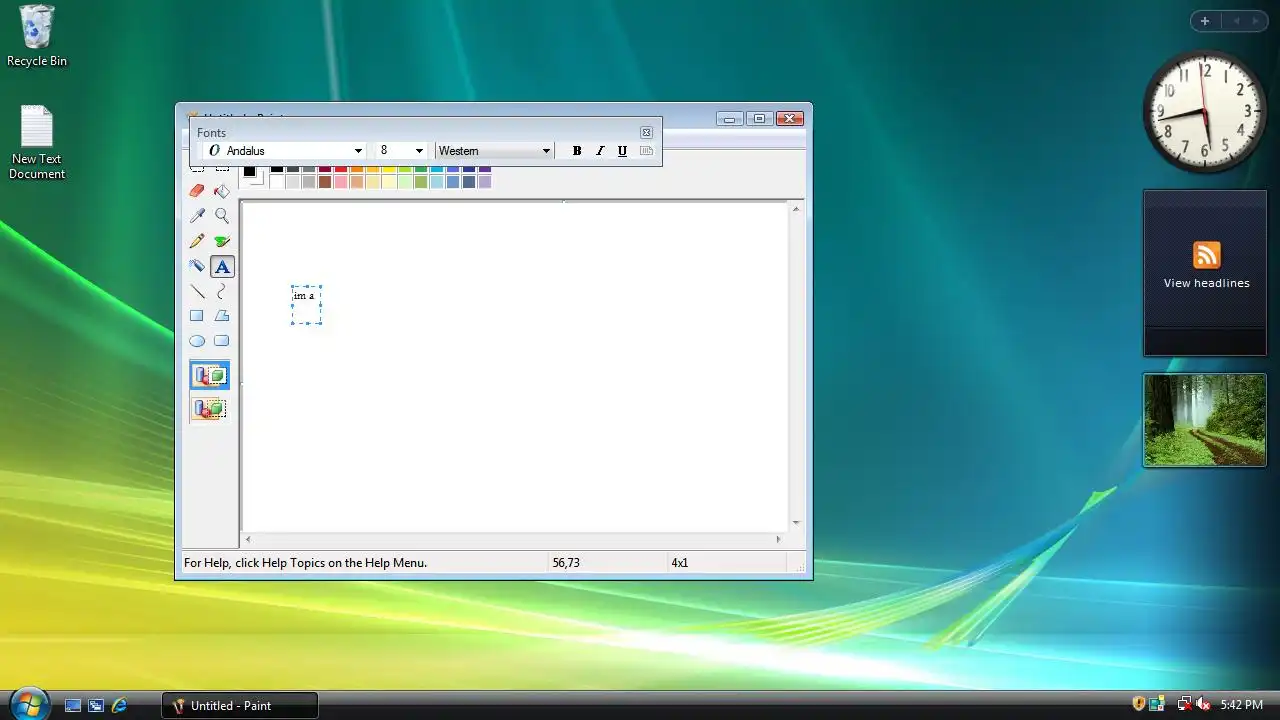Screen dimensions: 1280x720
Task: Open the Recycle Bin desktop icon
Action: coord(37,36)
